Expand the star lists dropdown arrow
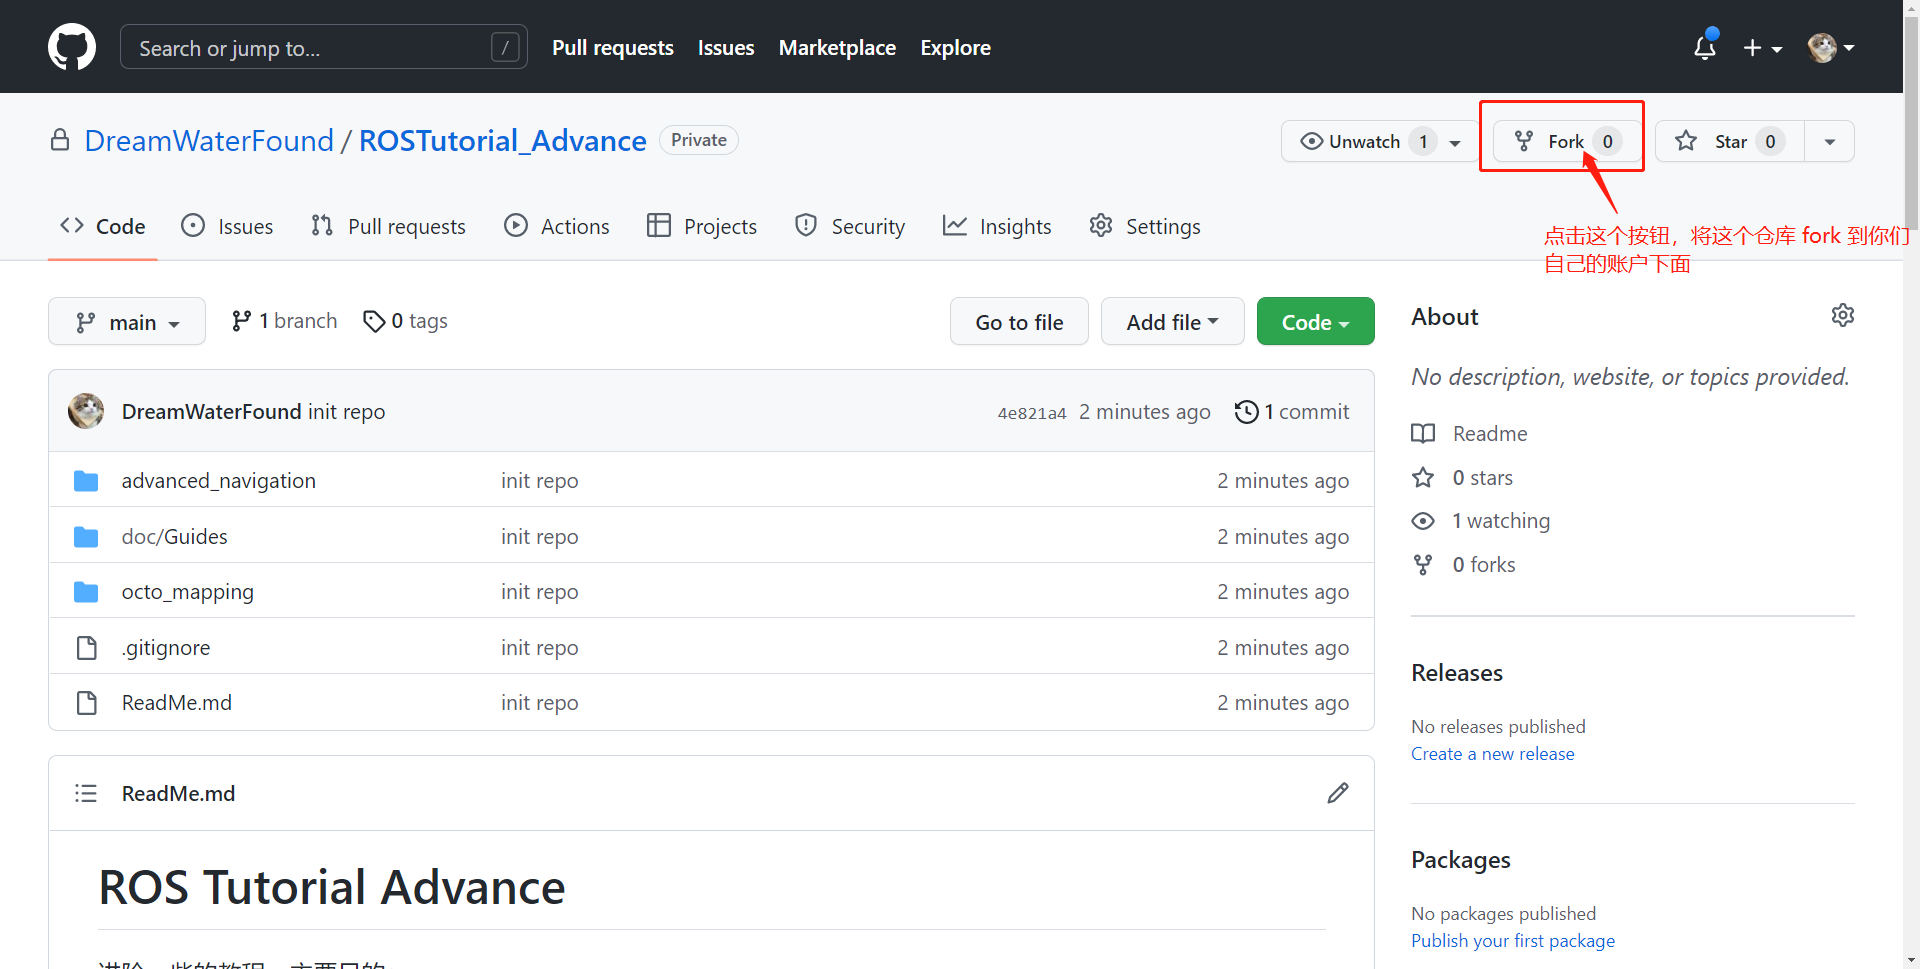Screen dimensions: 1920x969 1829,141
